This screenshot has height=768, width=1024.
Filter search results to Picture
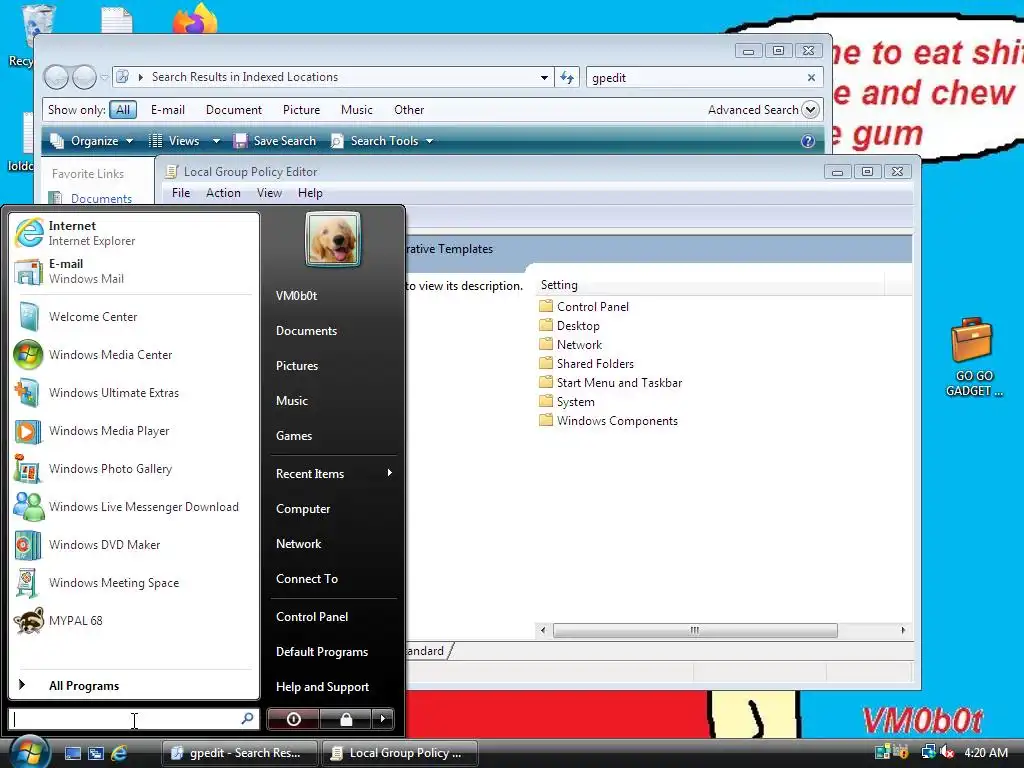pyautogui.click(x=301, y=110)
